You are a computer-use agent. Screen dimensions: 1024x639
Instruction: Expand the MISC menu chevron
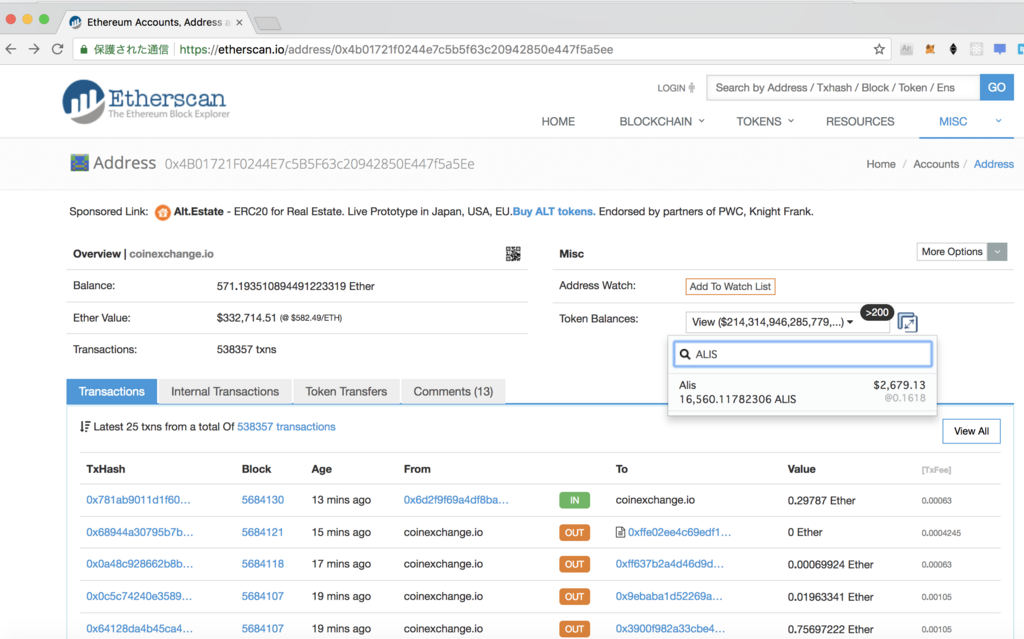coord(998,121)
